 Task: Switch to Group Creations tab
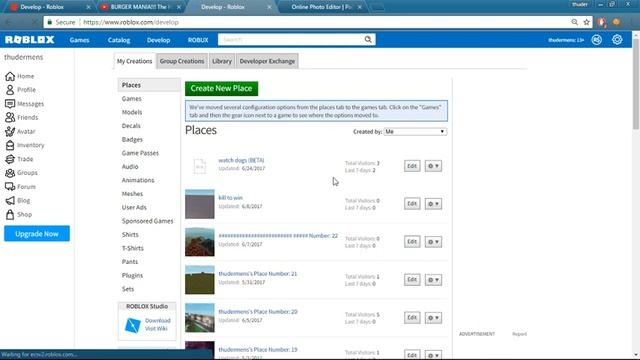(182, 61)
